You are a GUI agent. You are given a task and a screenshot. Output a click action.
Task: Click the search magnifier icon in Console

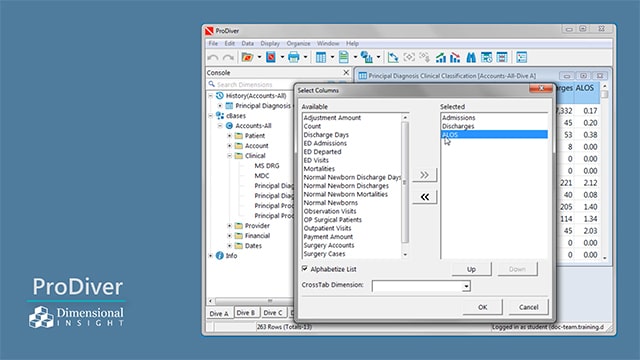click(211, 84)
